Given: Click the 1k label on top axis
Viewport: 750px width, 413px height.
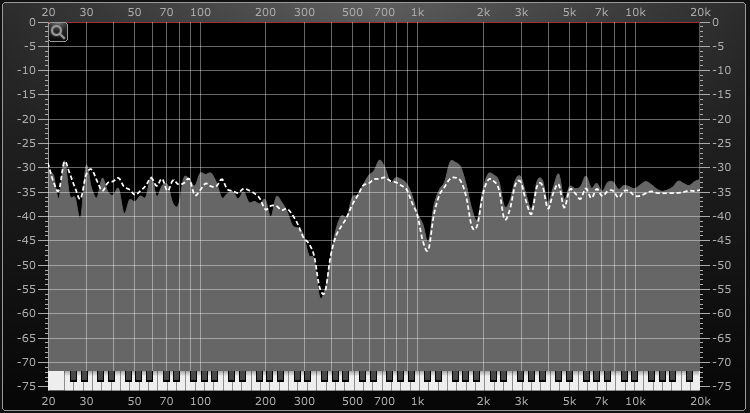Looking at the screenshot, I should point(418,12).
